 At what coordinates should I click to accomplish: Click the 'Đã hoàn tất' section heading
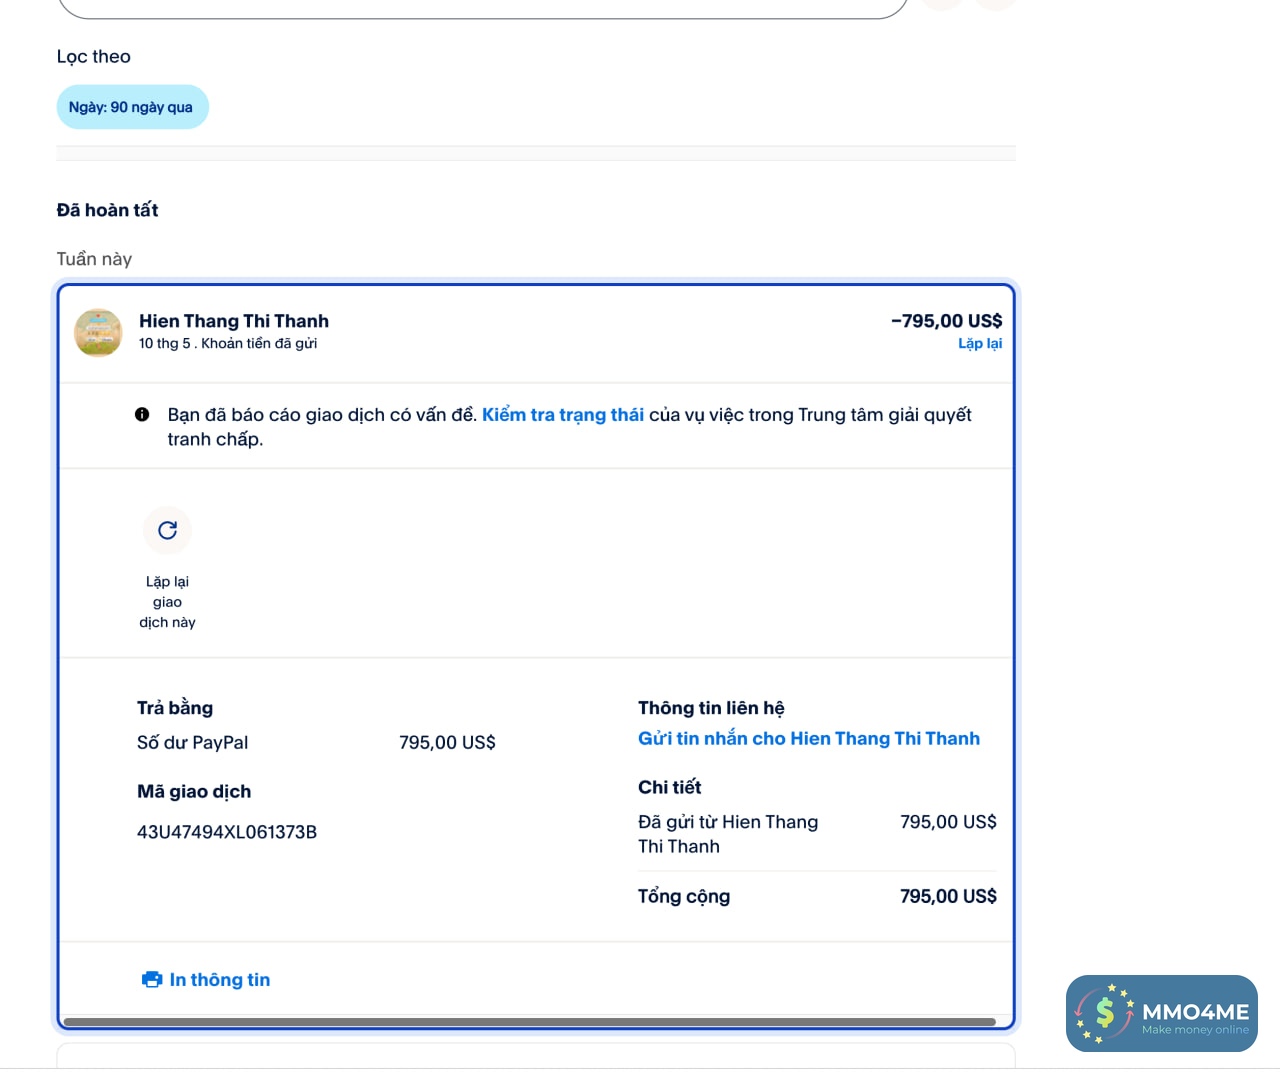point(107,210)
